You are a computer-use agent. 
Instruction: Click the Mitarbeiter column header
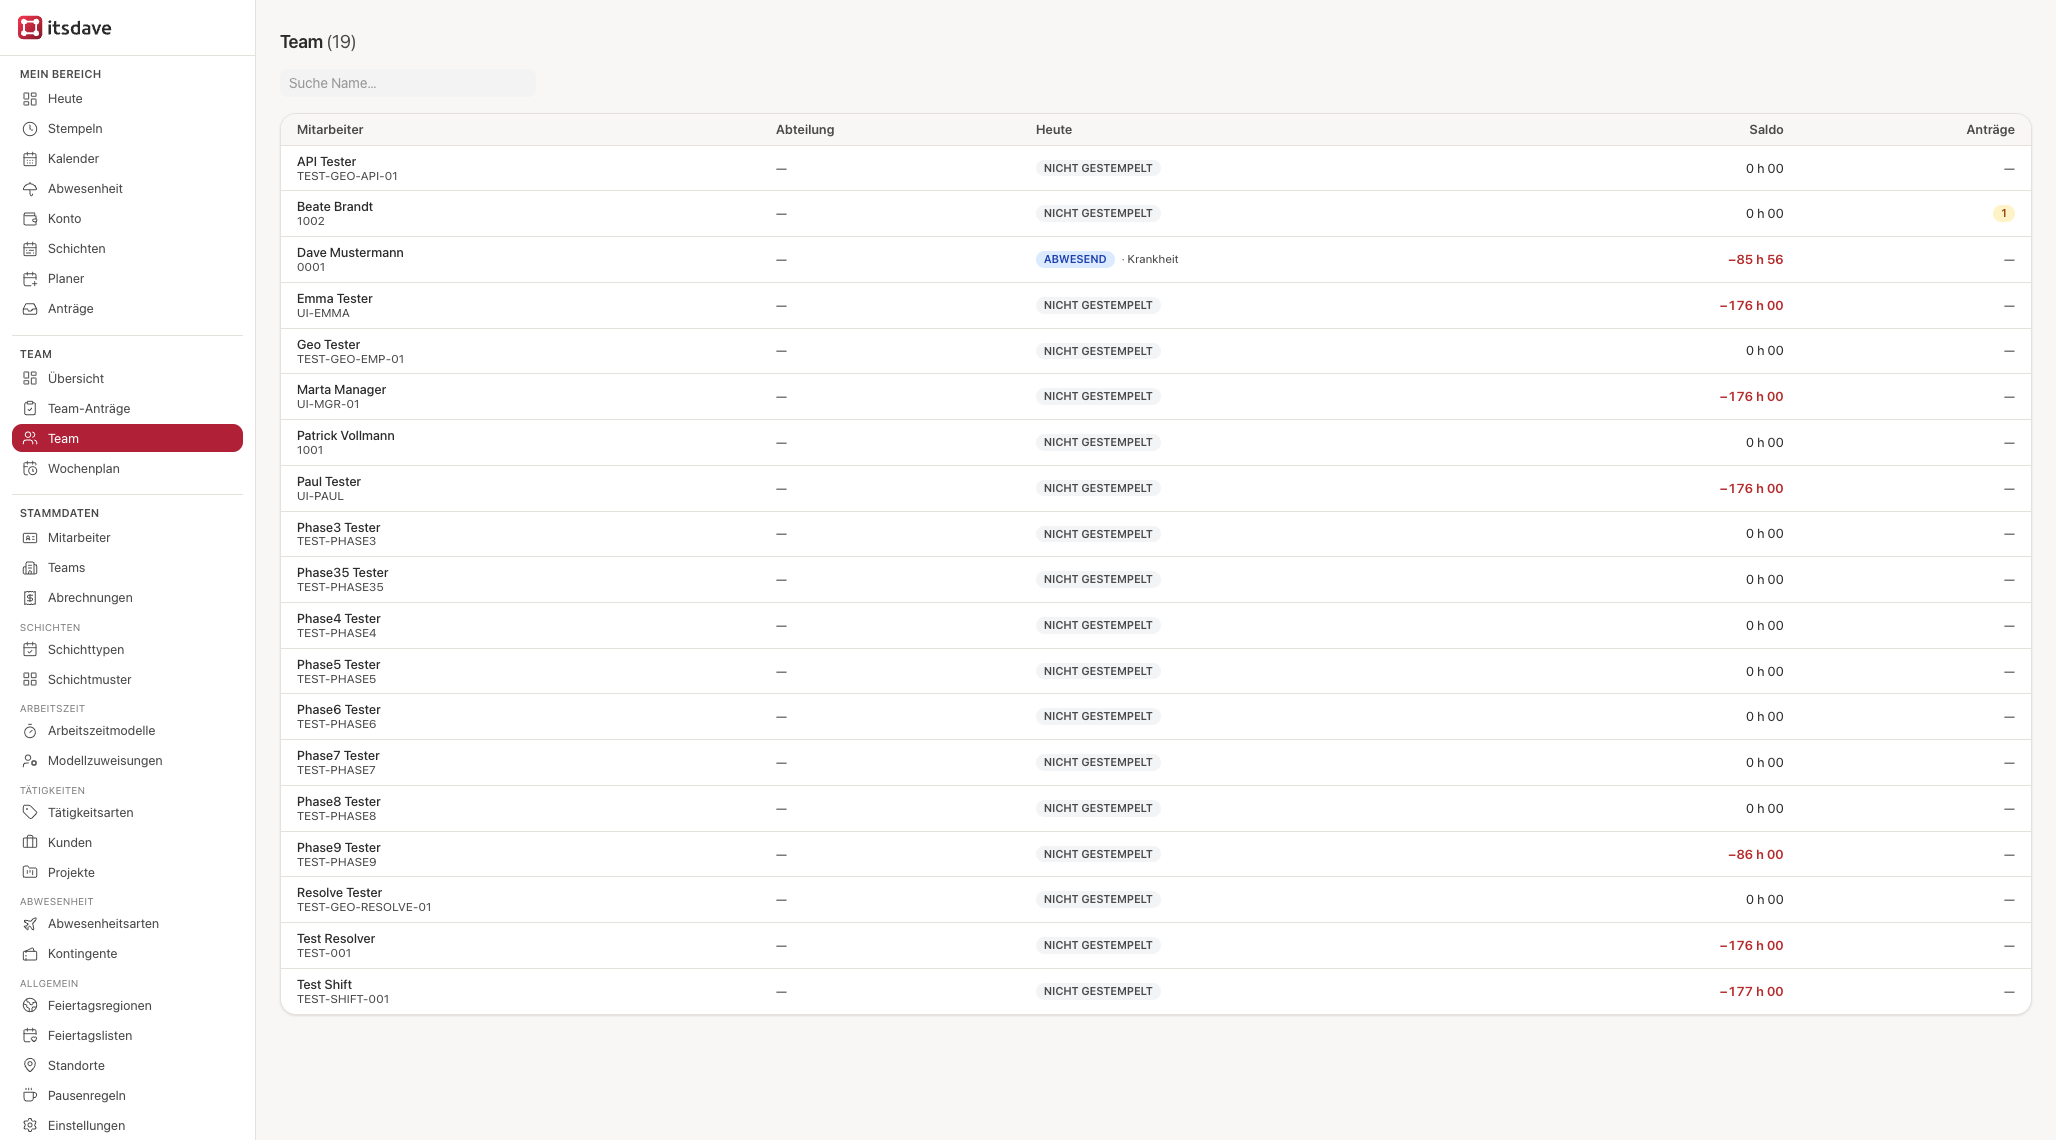(330, 130)
